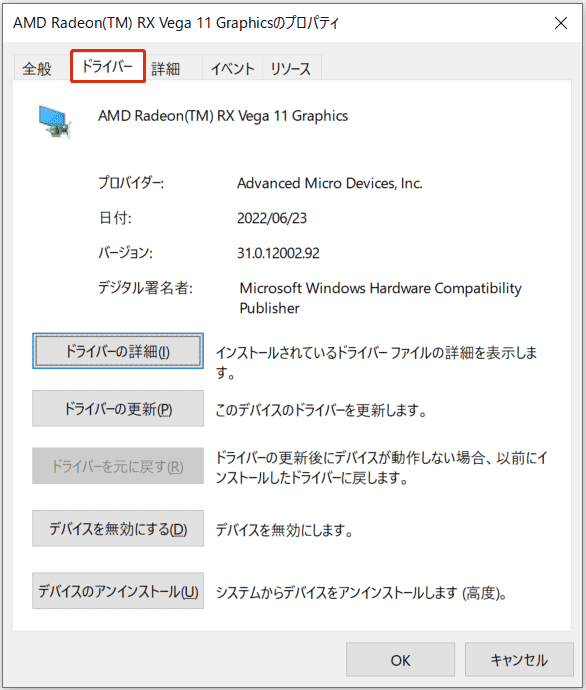
Task: Click the ドライバーを元に戻す(R) button
Action: tap(118, 466)
